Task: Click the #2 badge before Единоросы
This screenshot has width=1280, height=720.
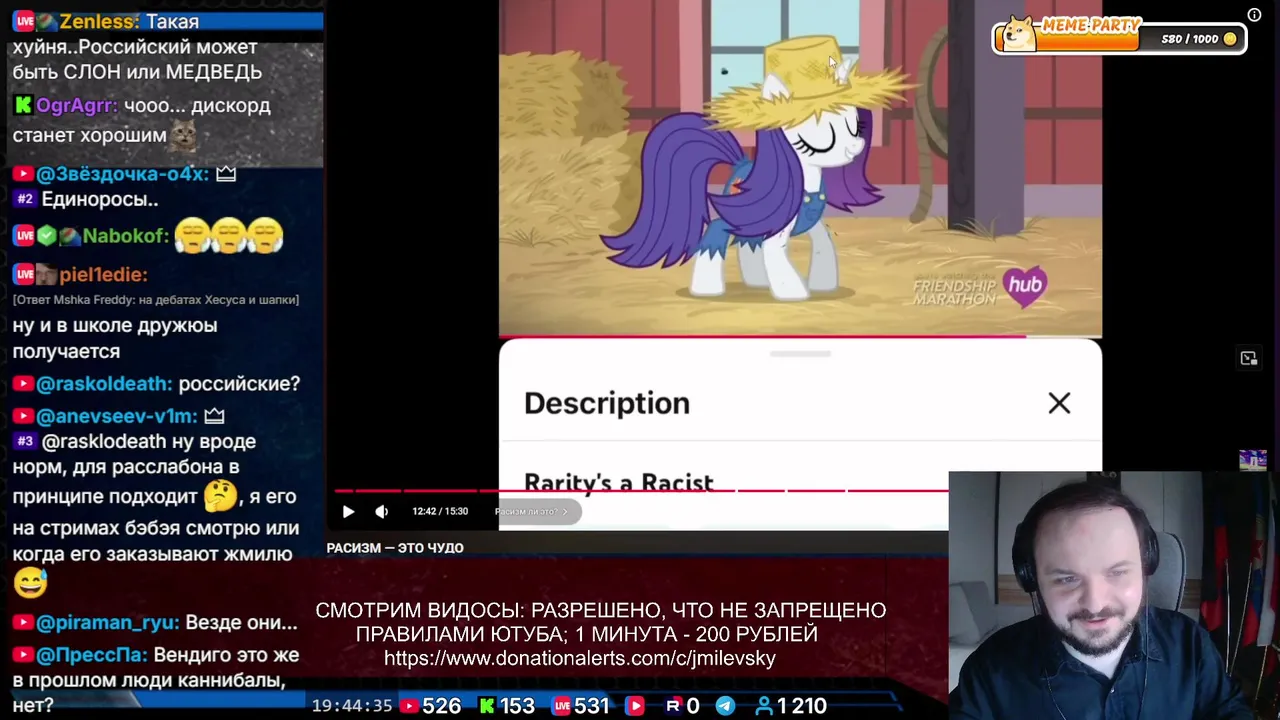Action: (x=25, y=199)
